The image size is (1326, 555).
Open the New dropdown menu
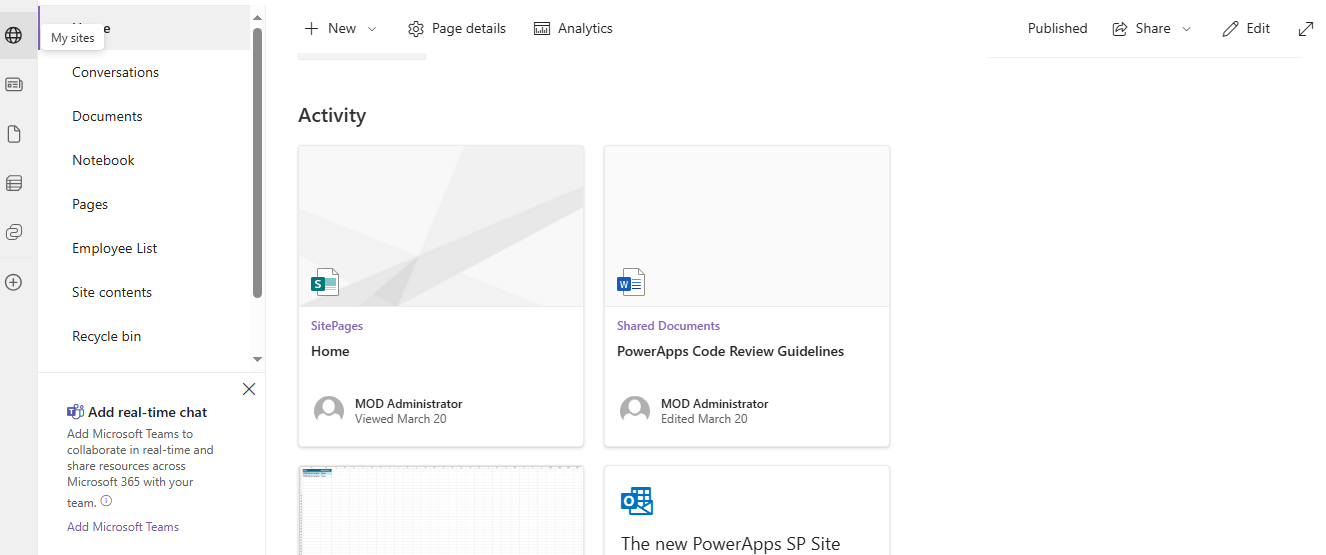click(x=341, y=29)
